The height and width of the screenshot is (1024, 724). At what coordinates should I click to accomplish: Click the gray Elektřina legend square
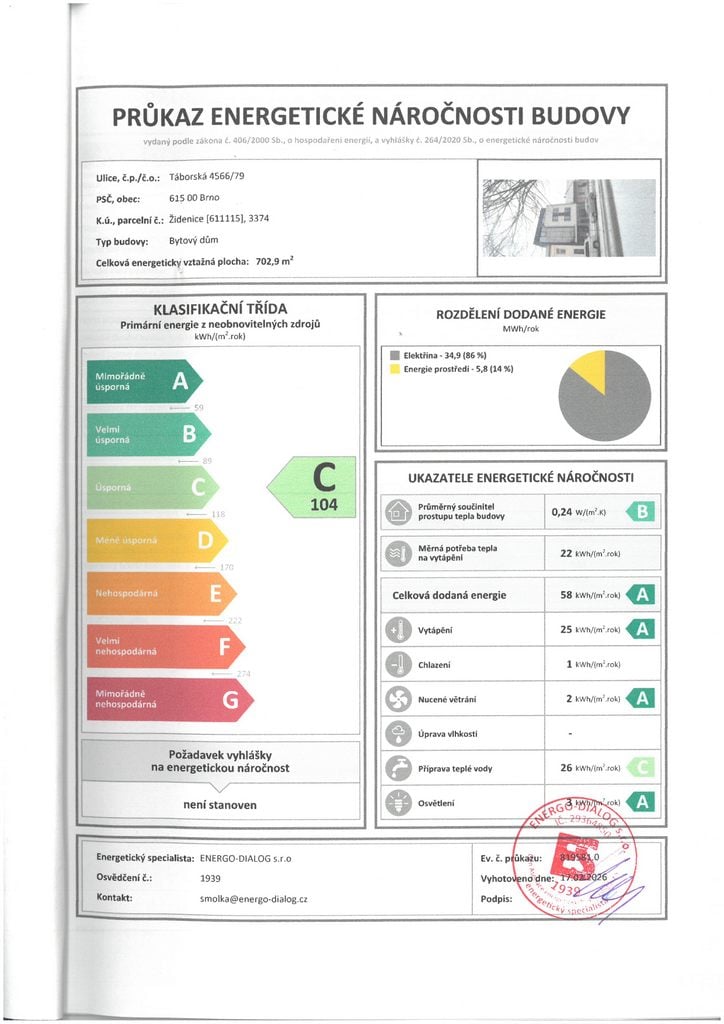point(394,355)
